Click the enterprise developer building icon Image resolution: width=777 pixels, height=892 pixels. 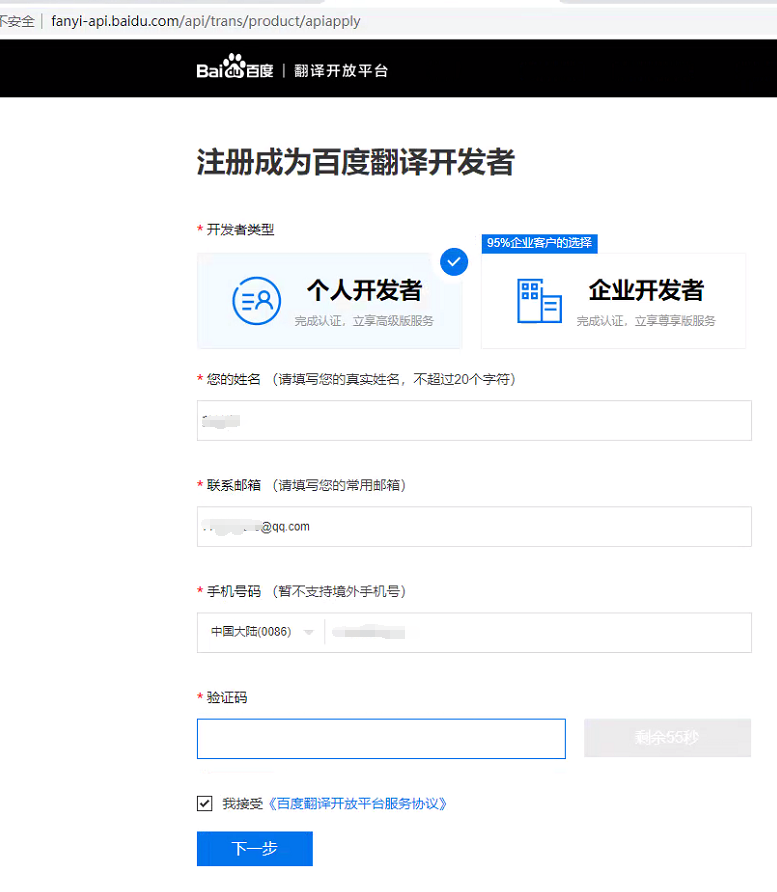click(539, 301)
